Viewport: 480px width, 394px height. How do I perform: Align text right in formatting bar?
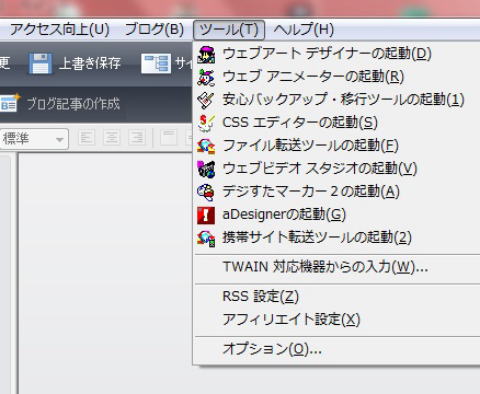(x=137, y=137)
